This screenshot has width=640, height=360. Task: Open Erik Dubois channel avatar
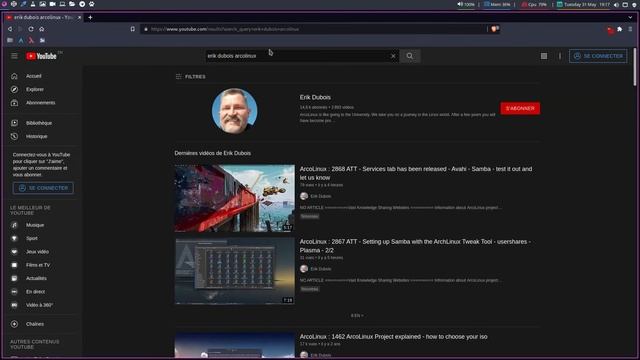(234, 111)
